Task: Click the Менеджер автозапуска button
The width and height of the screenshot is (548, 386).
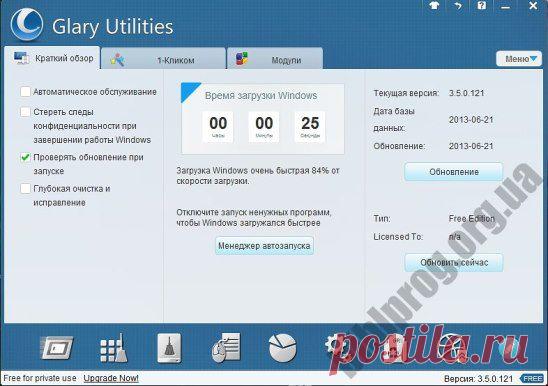Action: (264, 246)
